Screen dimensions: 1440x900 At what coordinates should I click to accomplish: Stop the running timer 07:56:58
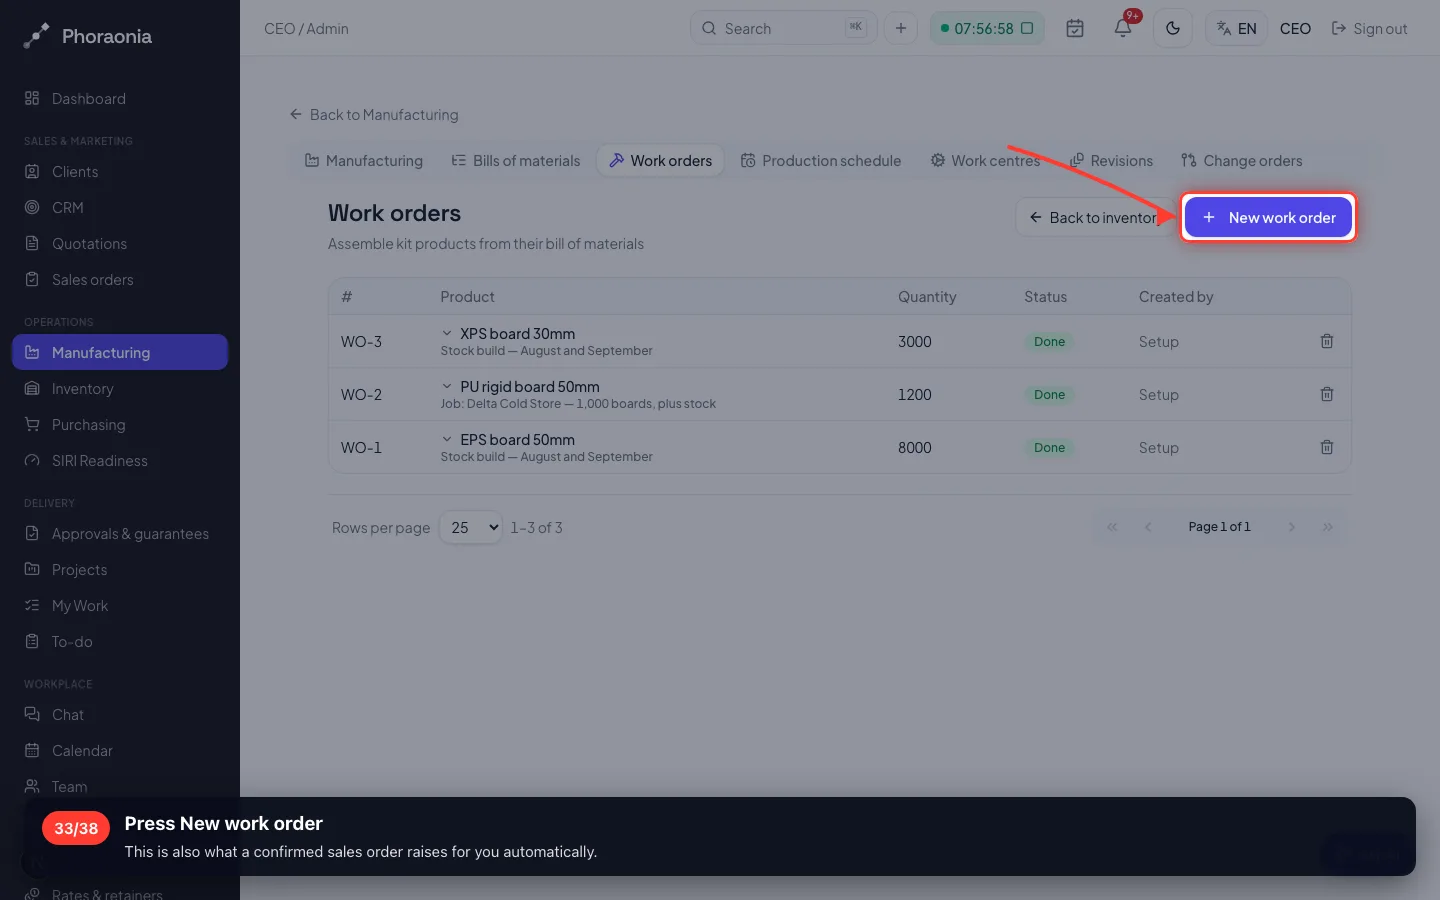(1026, 28)
